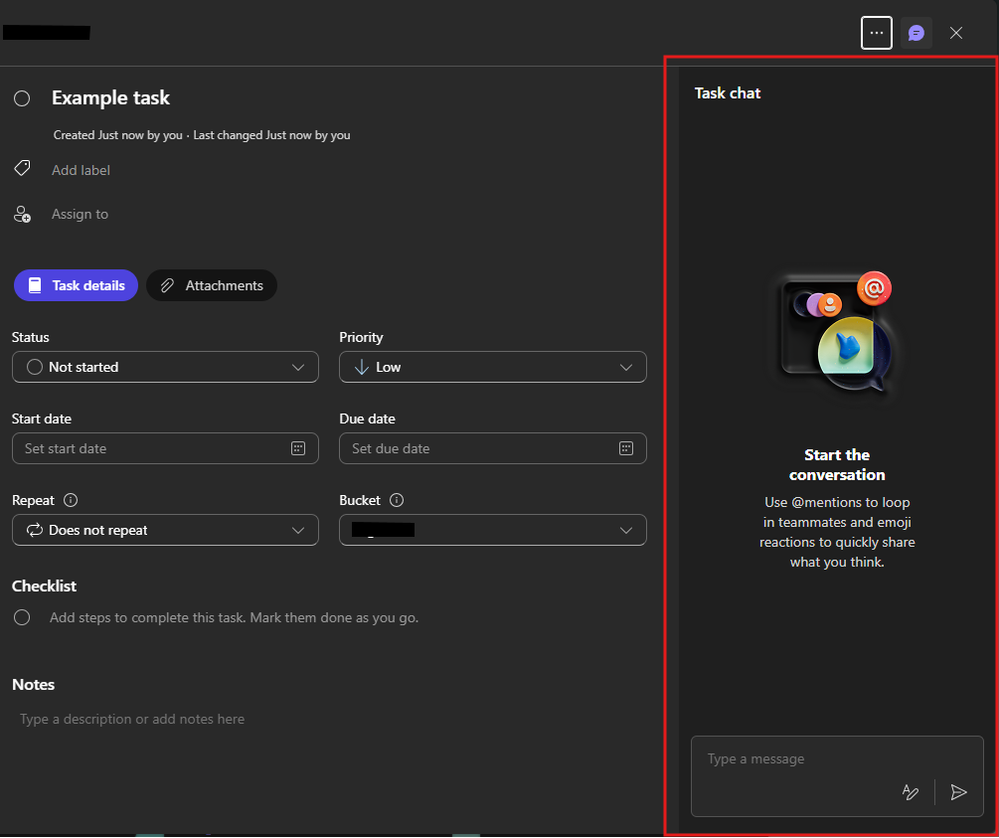Click the Start date label
999x838 pixels.
(x=41, y=419)
